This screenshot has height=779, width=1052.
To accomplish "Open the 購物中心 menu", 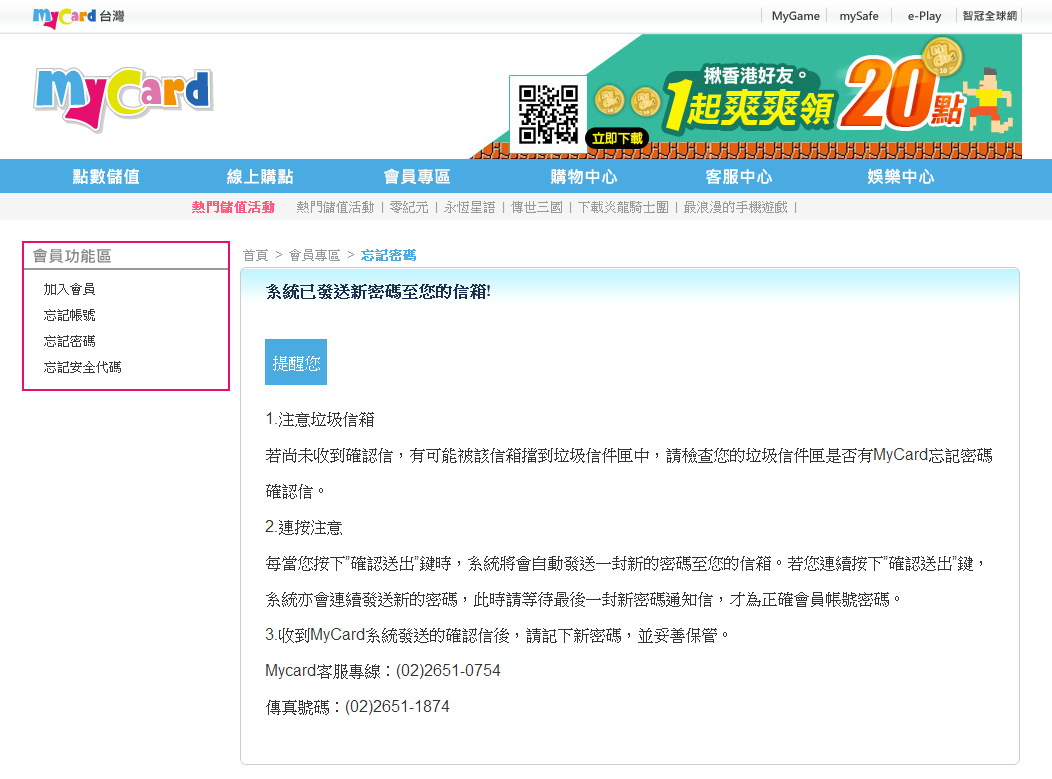I will tap(583, 176).
